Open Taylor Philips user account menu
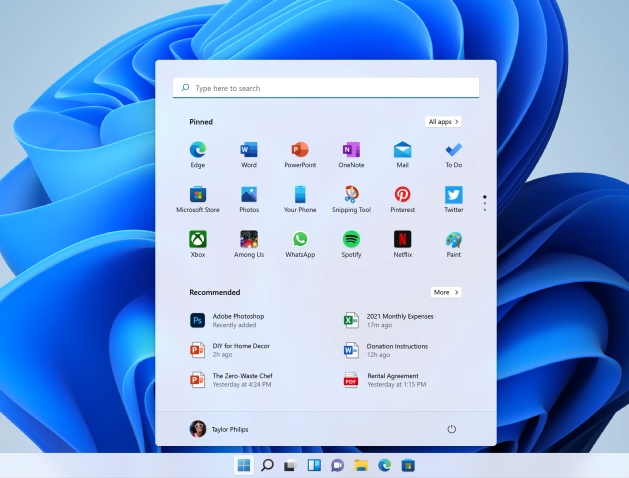This screenshot has height=478, width=629. (218, 429)
